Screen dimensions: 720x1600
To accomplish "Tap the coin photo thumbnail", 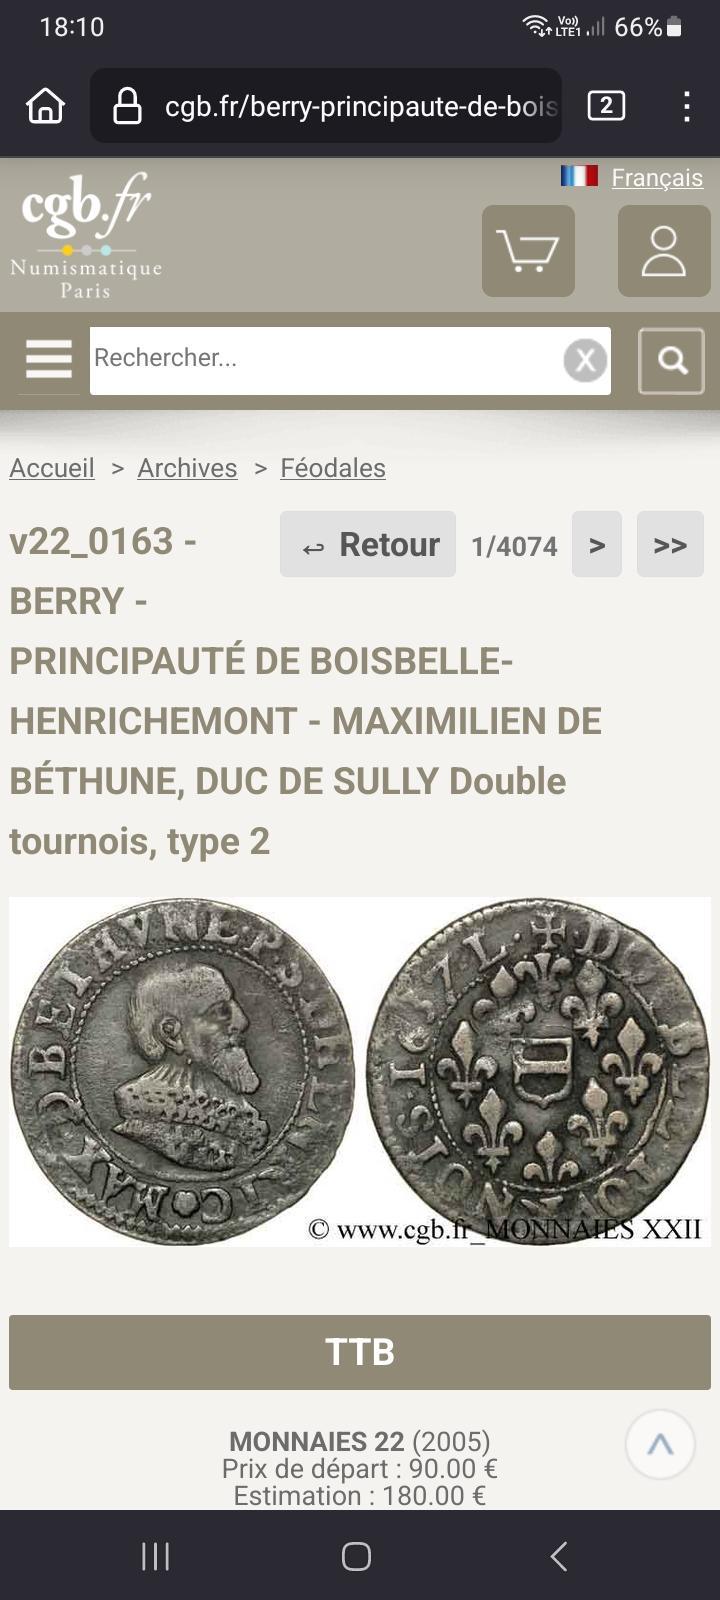I will click(360, 1072).
